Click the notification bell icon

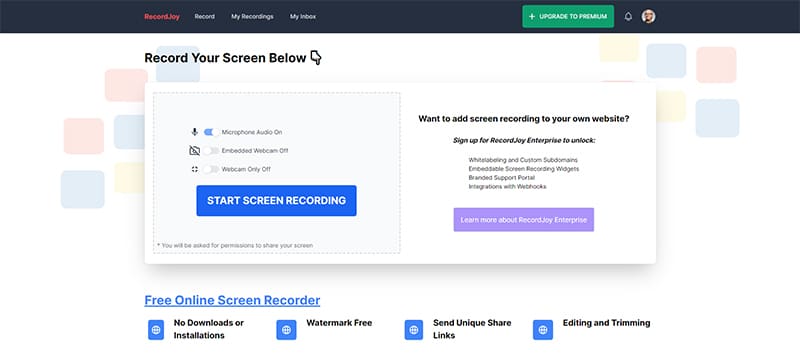[x=628, y=16]
